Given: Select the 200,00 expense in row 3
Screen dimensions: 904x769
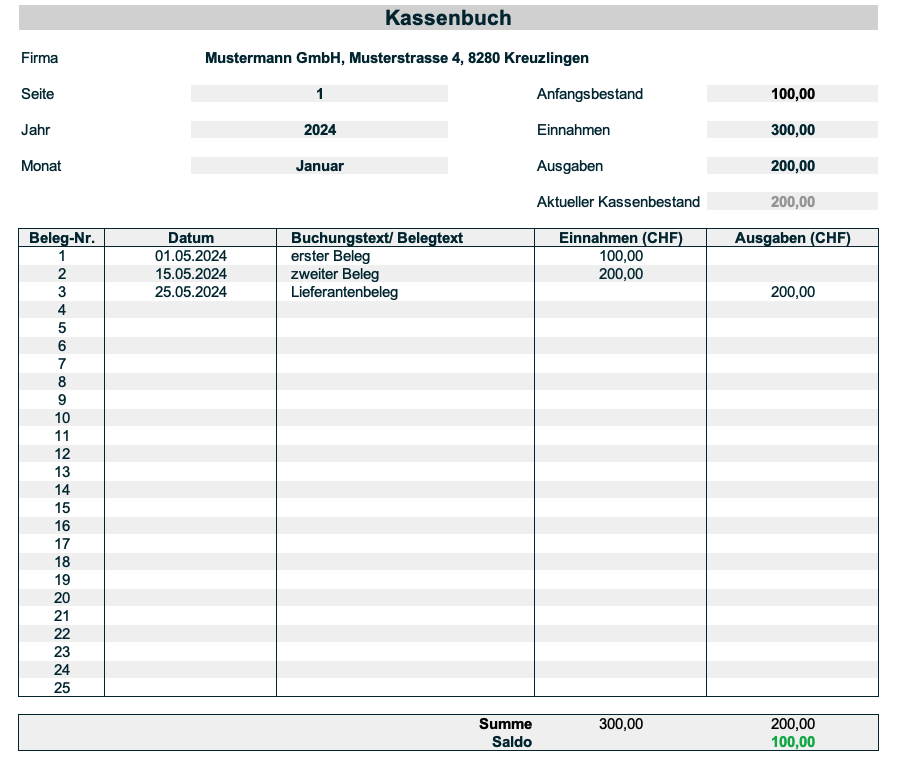Looking at the screenshot, I should pyautogui.click(x=792, y=292).
